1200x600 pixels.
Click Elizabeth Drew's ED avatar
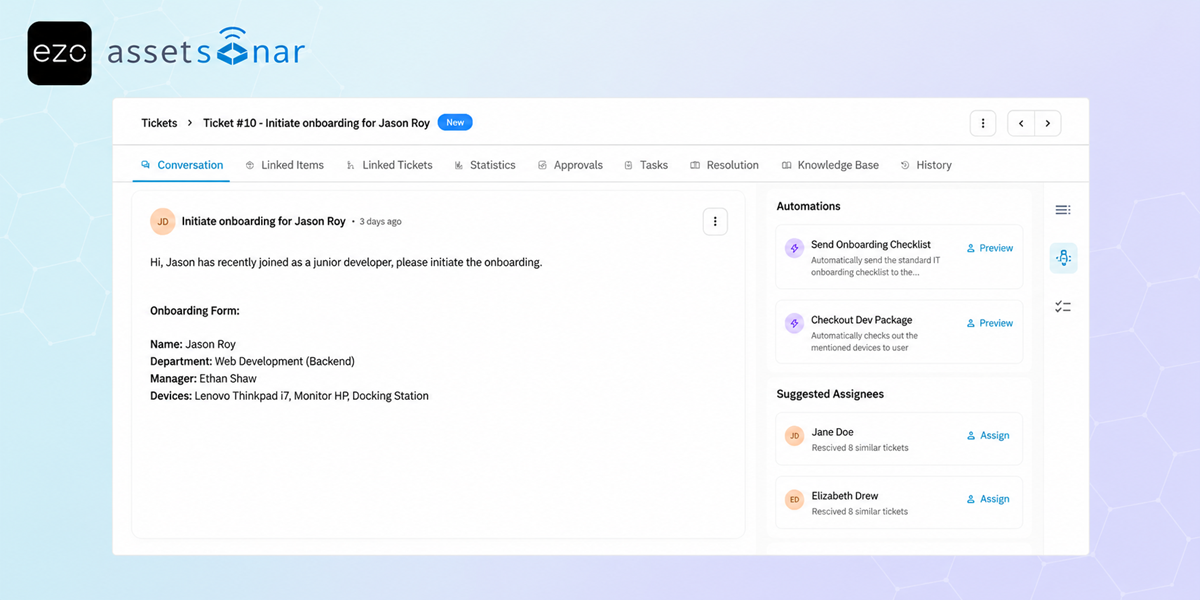[794, 499]
